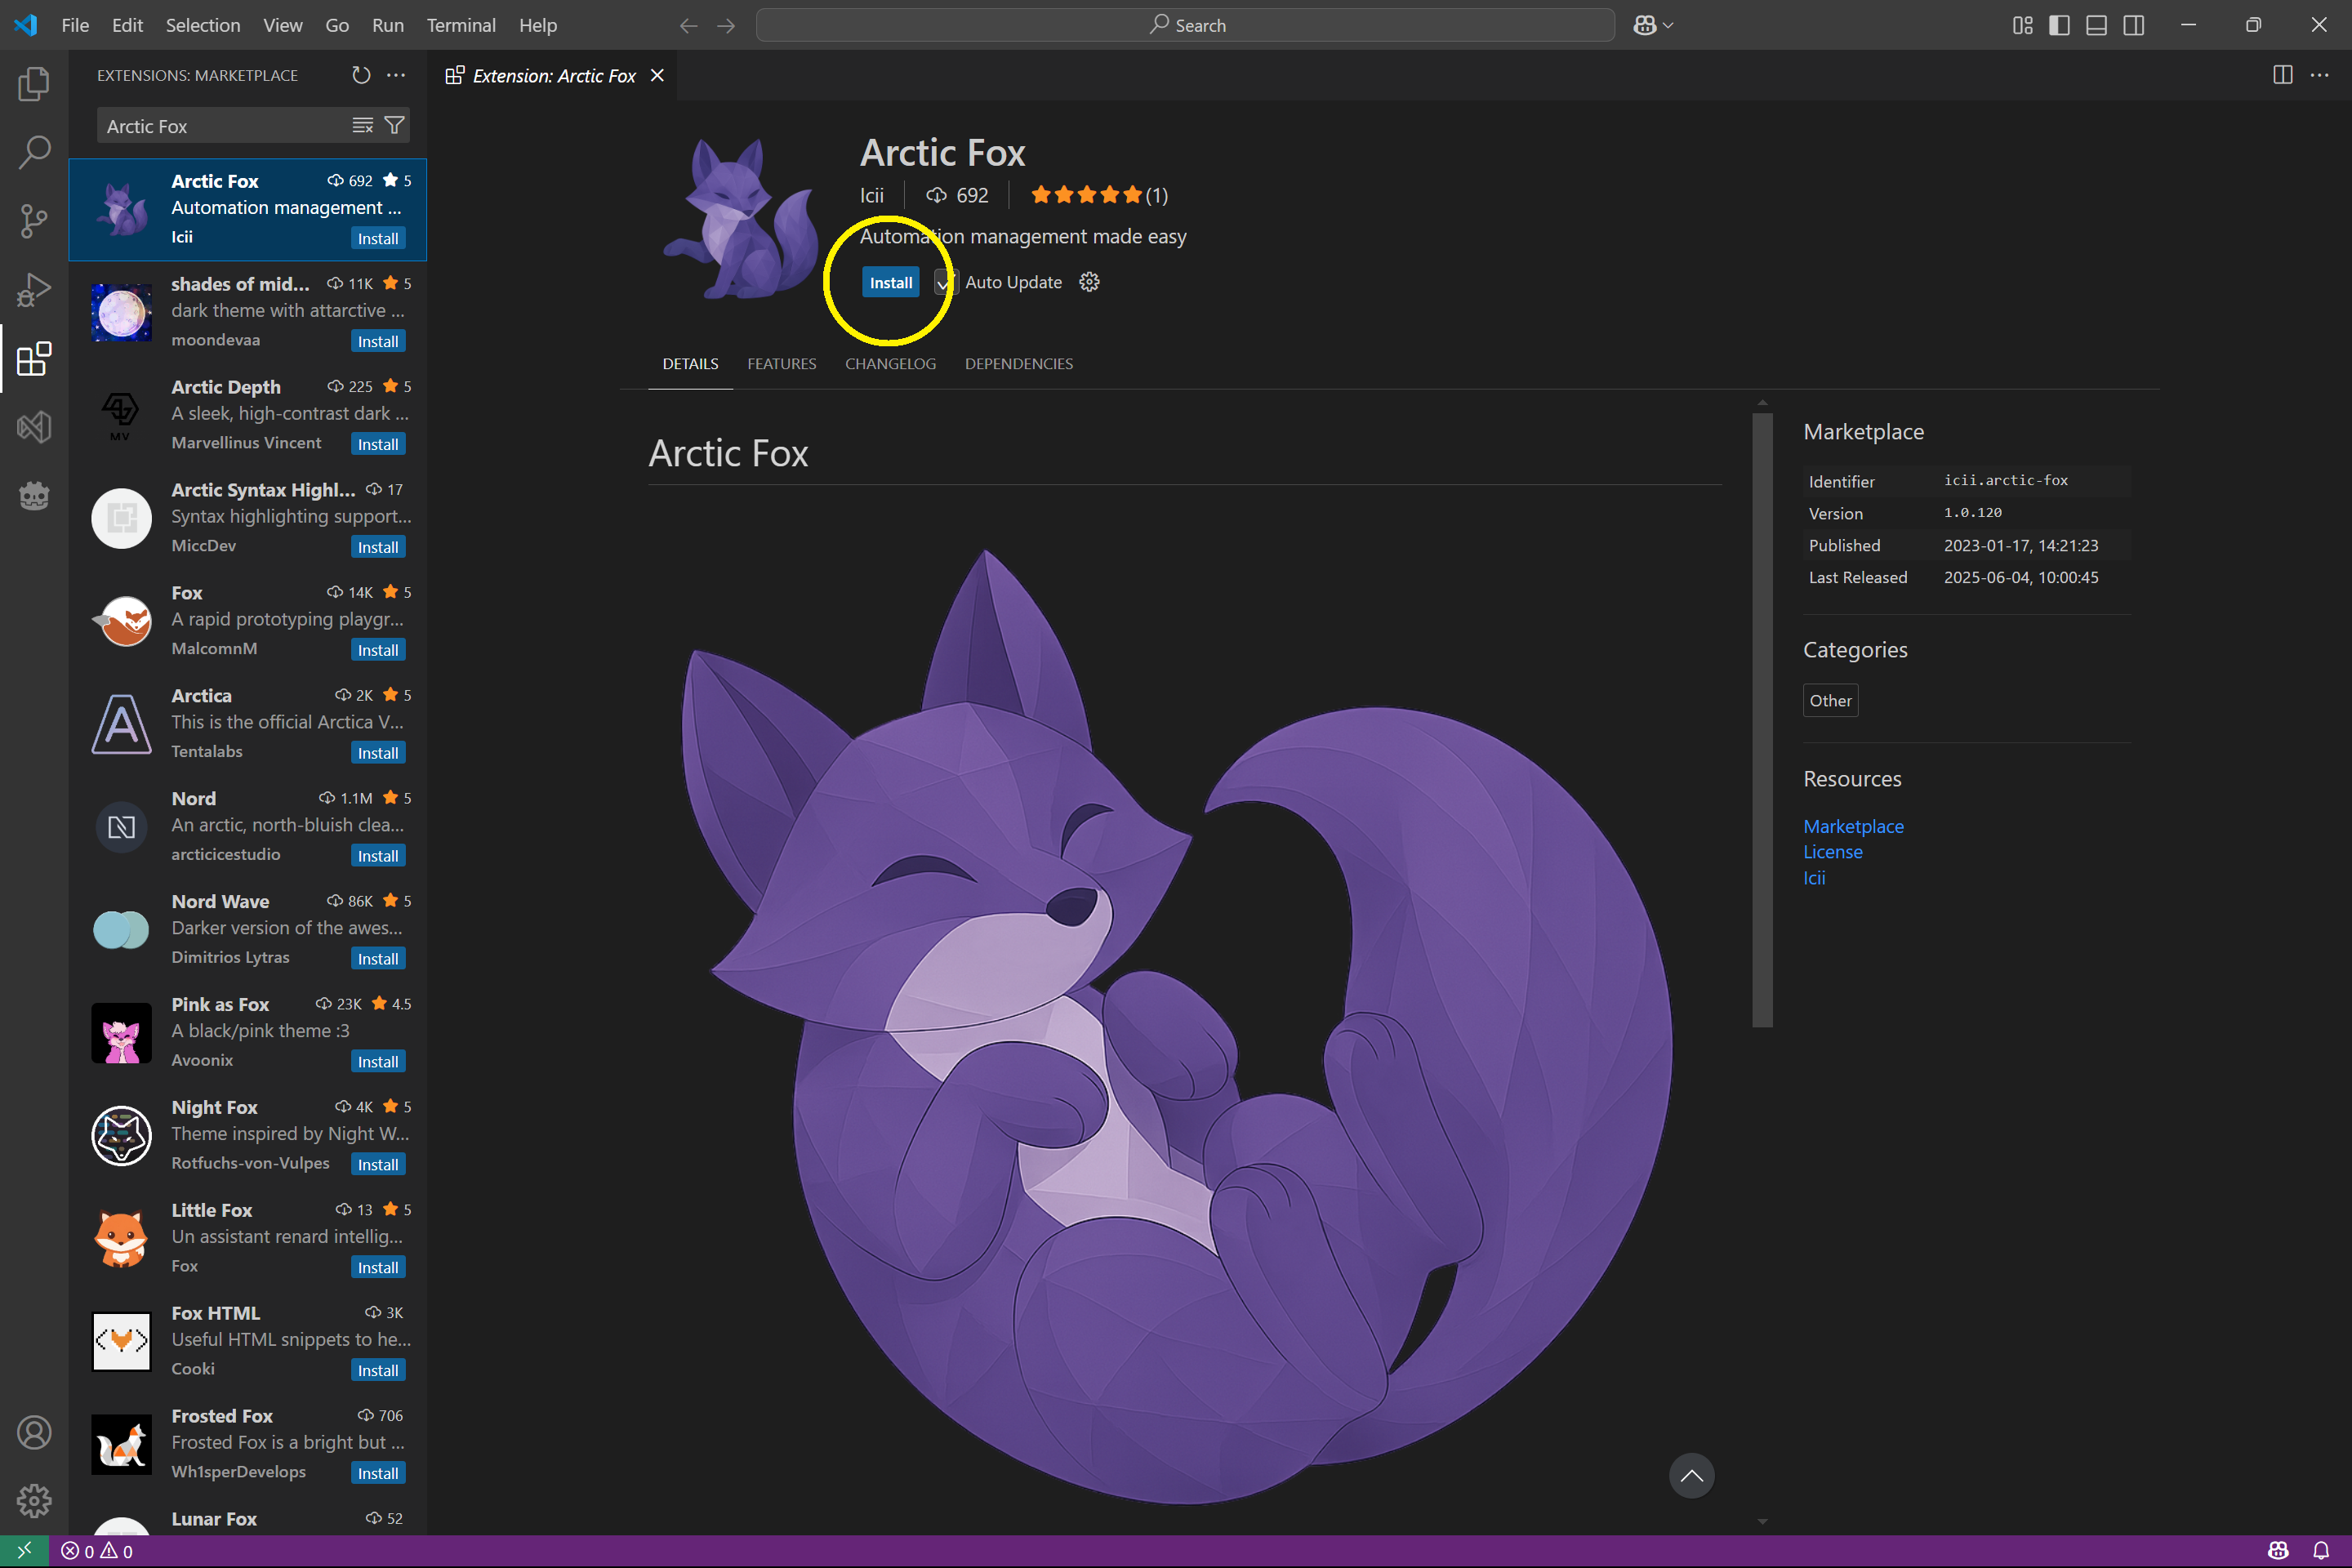This screenshot has height=1568, width=2352.
Task: Select the Other category tag
Action: tap(1830, 700)
